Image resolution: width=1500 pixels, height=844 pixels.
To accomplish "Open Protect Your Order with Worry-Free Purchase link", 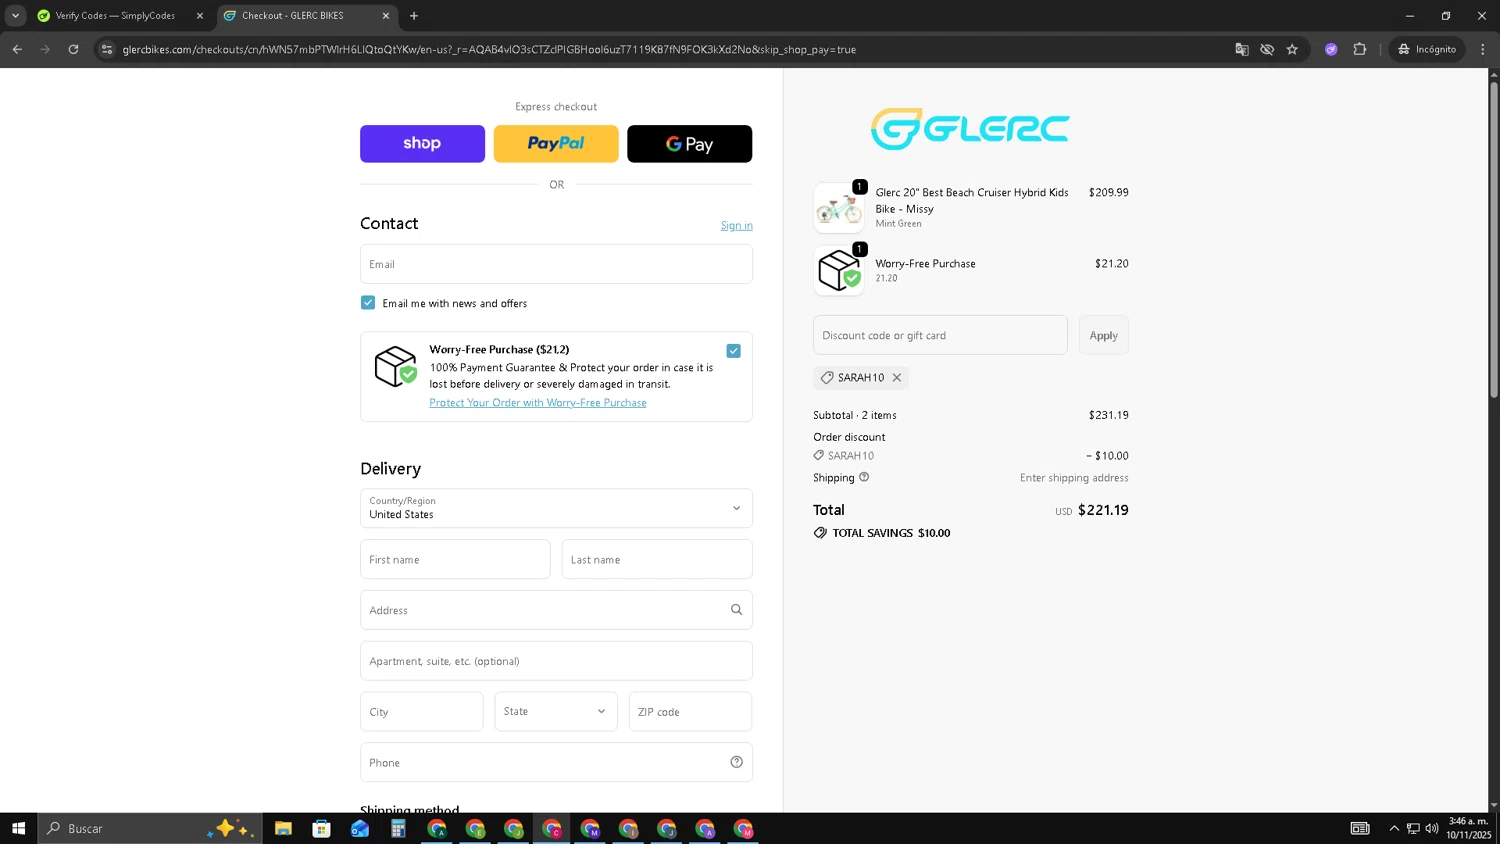I will coord(538,403).
